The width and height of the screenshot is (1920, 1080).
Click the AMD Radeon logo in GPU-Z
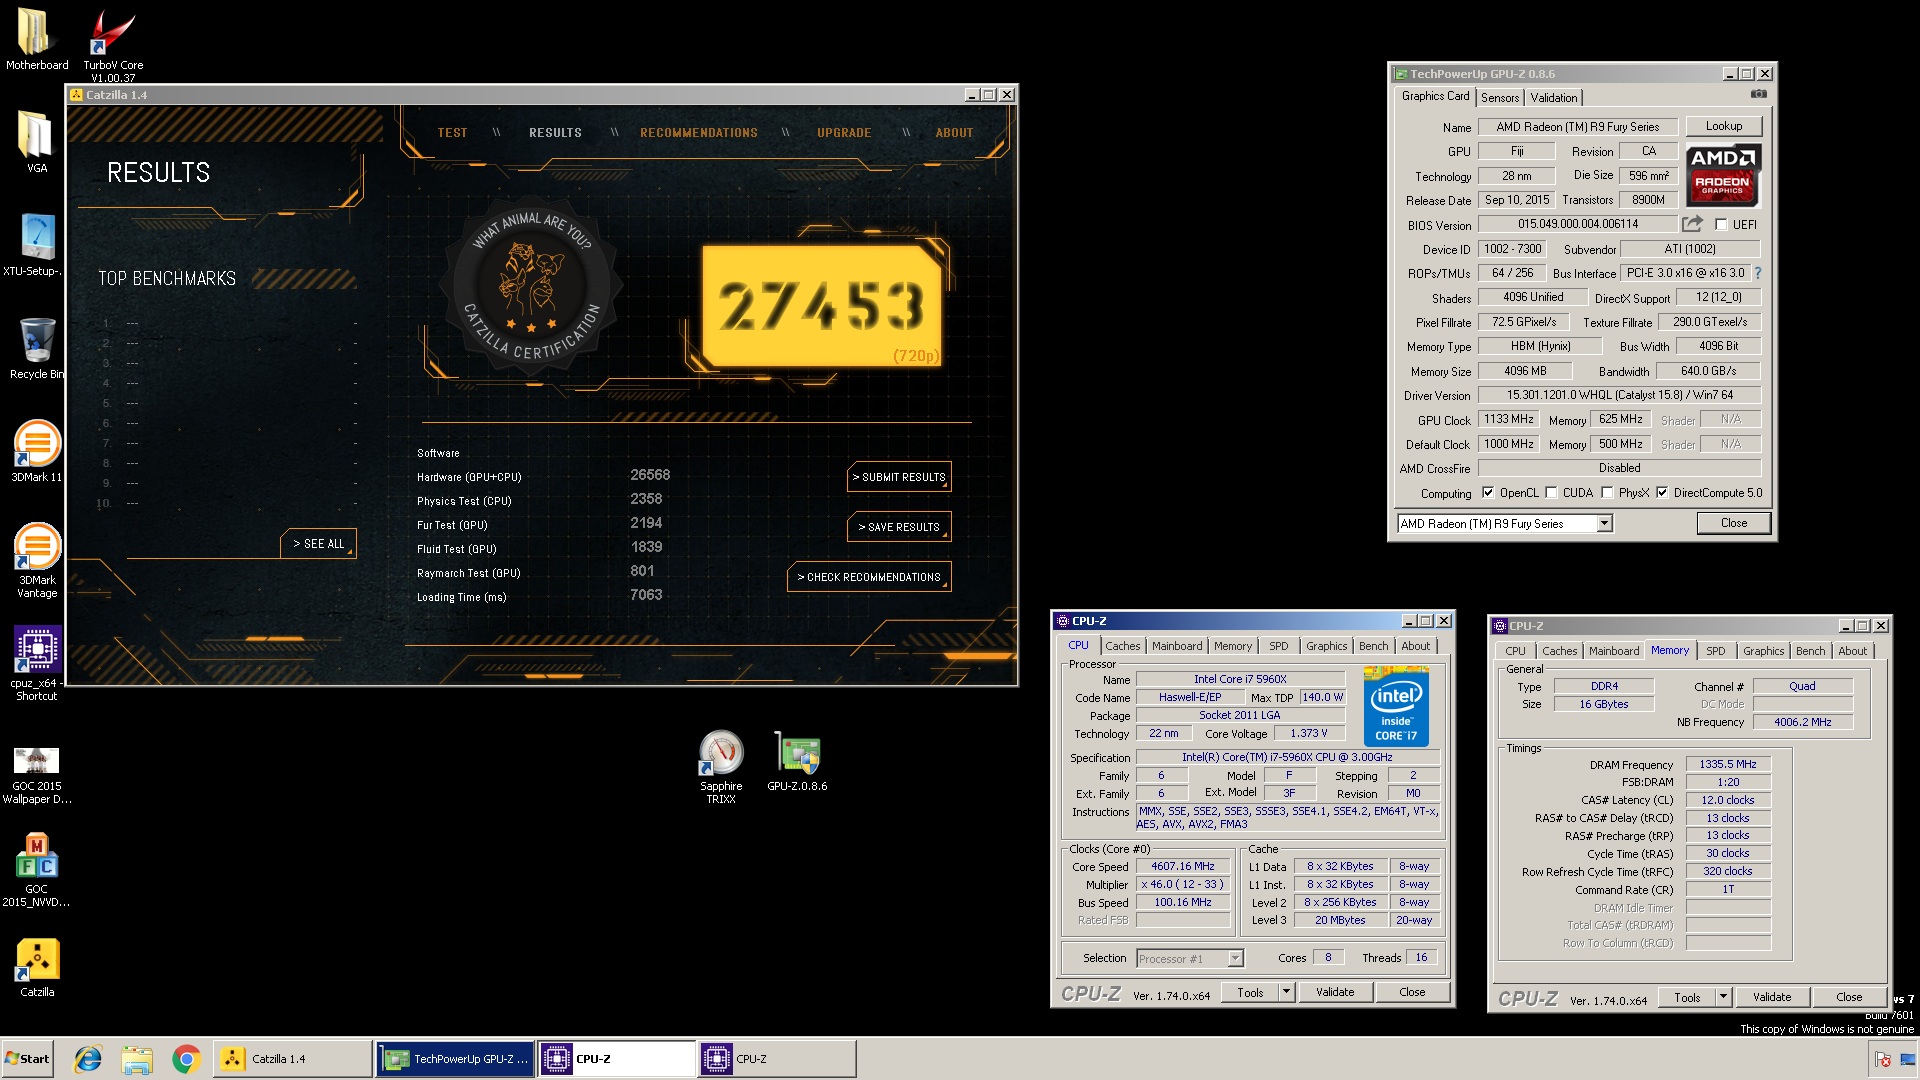coord(1723,175)
